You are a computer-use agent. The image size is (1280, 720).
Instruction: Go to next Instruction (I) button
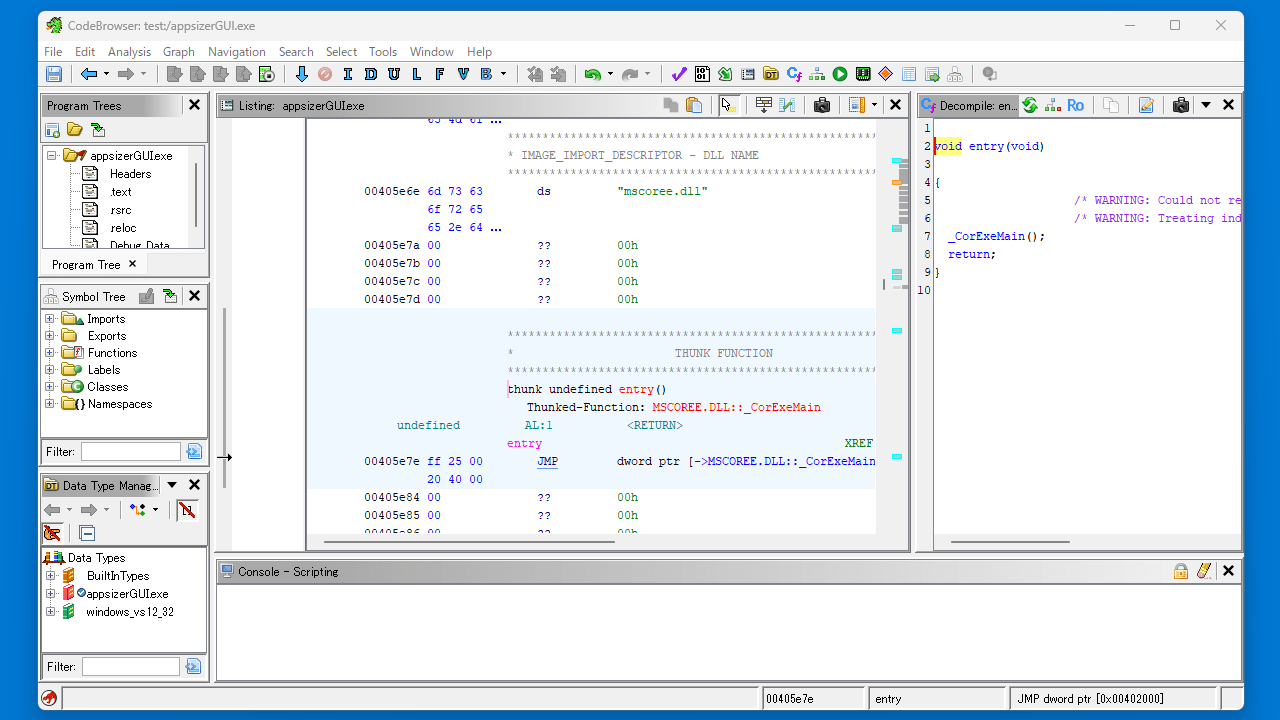click(348, 74)
